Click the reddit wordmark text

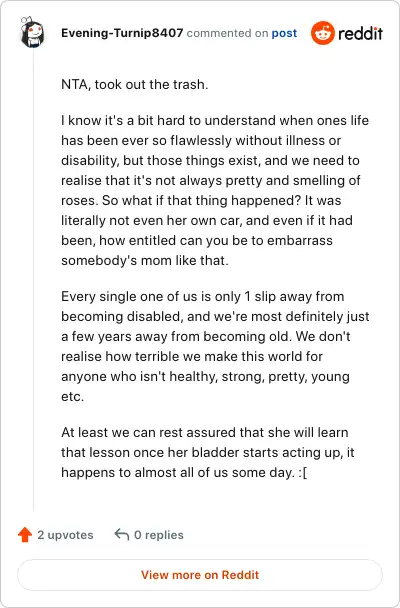(360, 33)
